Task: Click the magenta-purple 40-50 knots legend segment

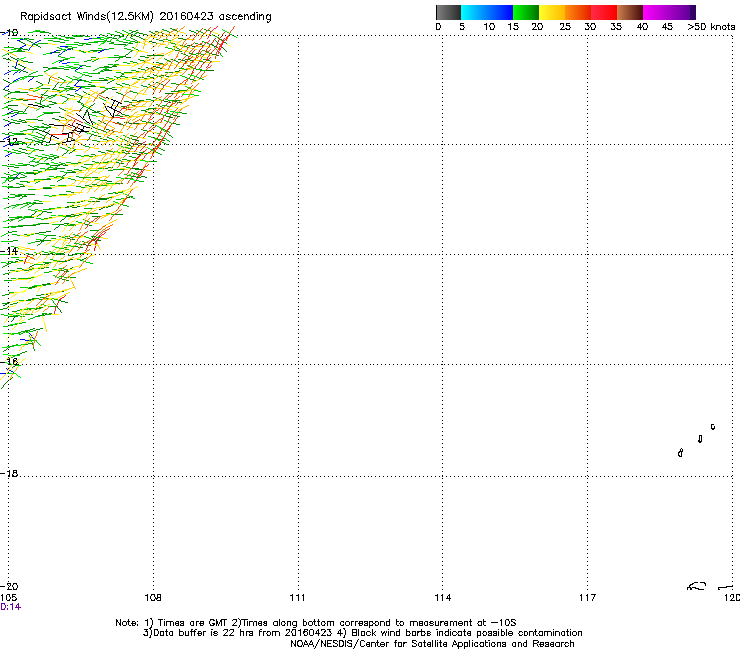Action: pos(669,12)
